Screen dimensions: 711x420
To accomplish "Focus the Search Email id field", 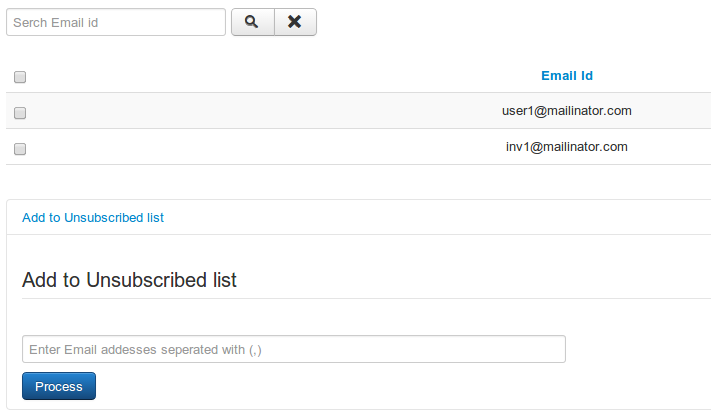I will pos(116,22).
